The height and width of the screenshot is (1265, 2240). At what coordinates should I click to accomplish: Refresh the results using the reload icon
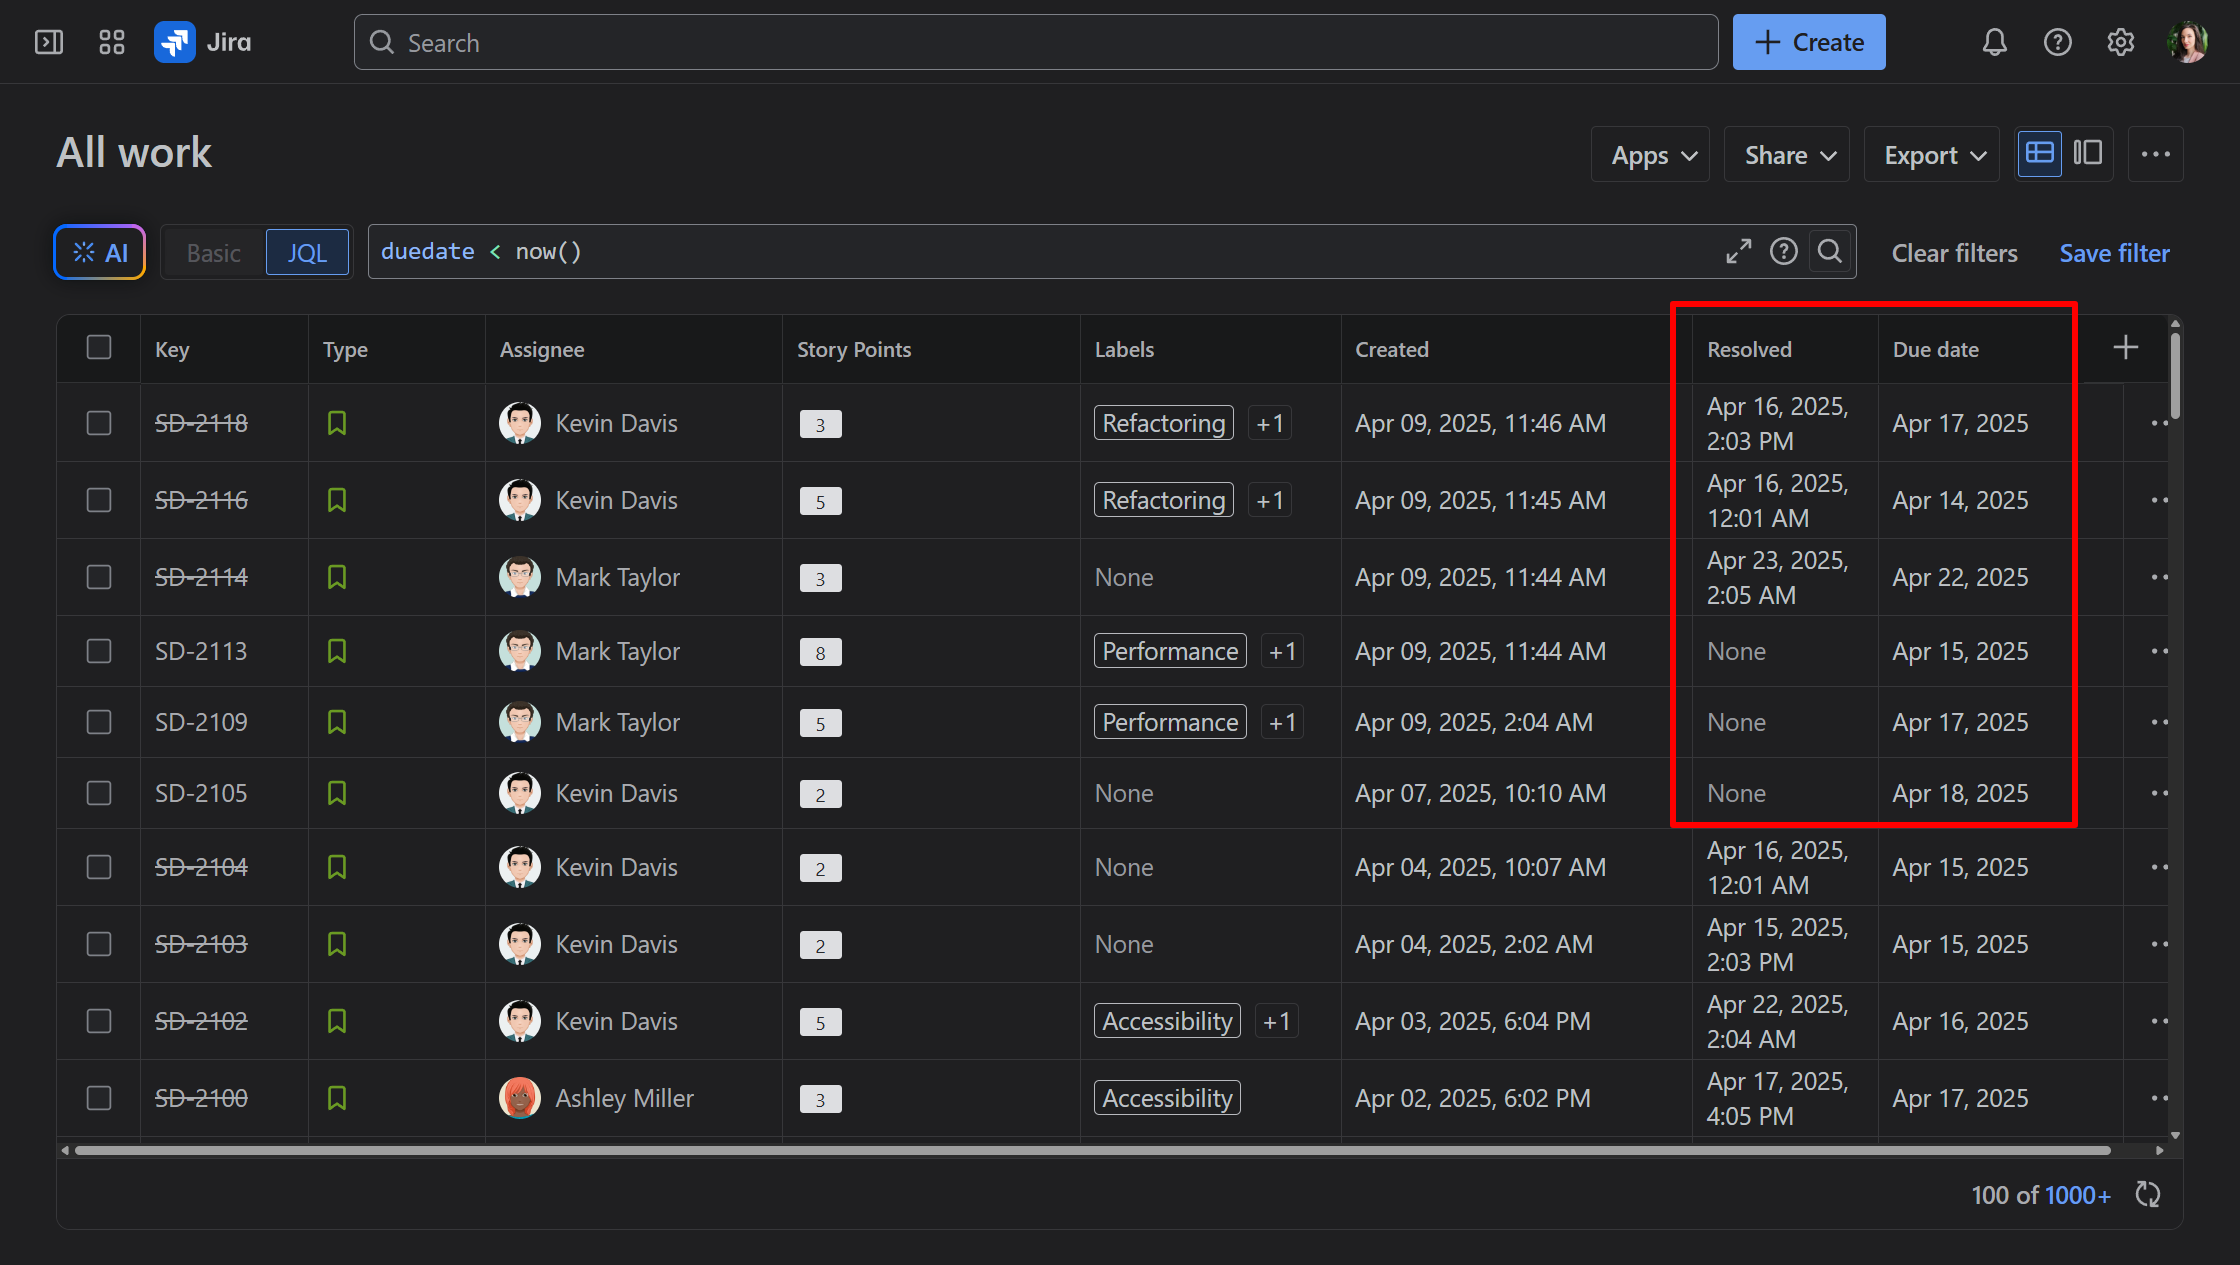(2148, 1194)
